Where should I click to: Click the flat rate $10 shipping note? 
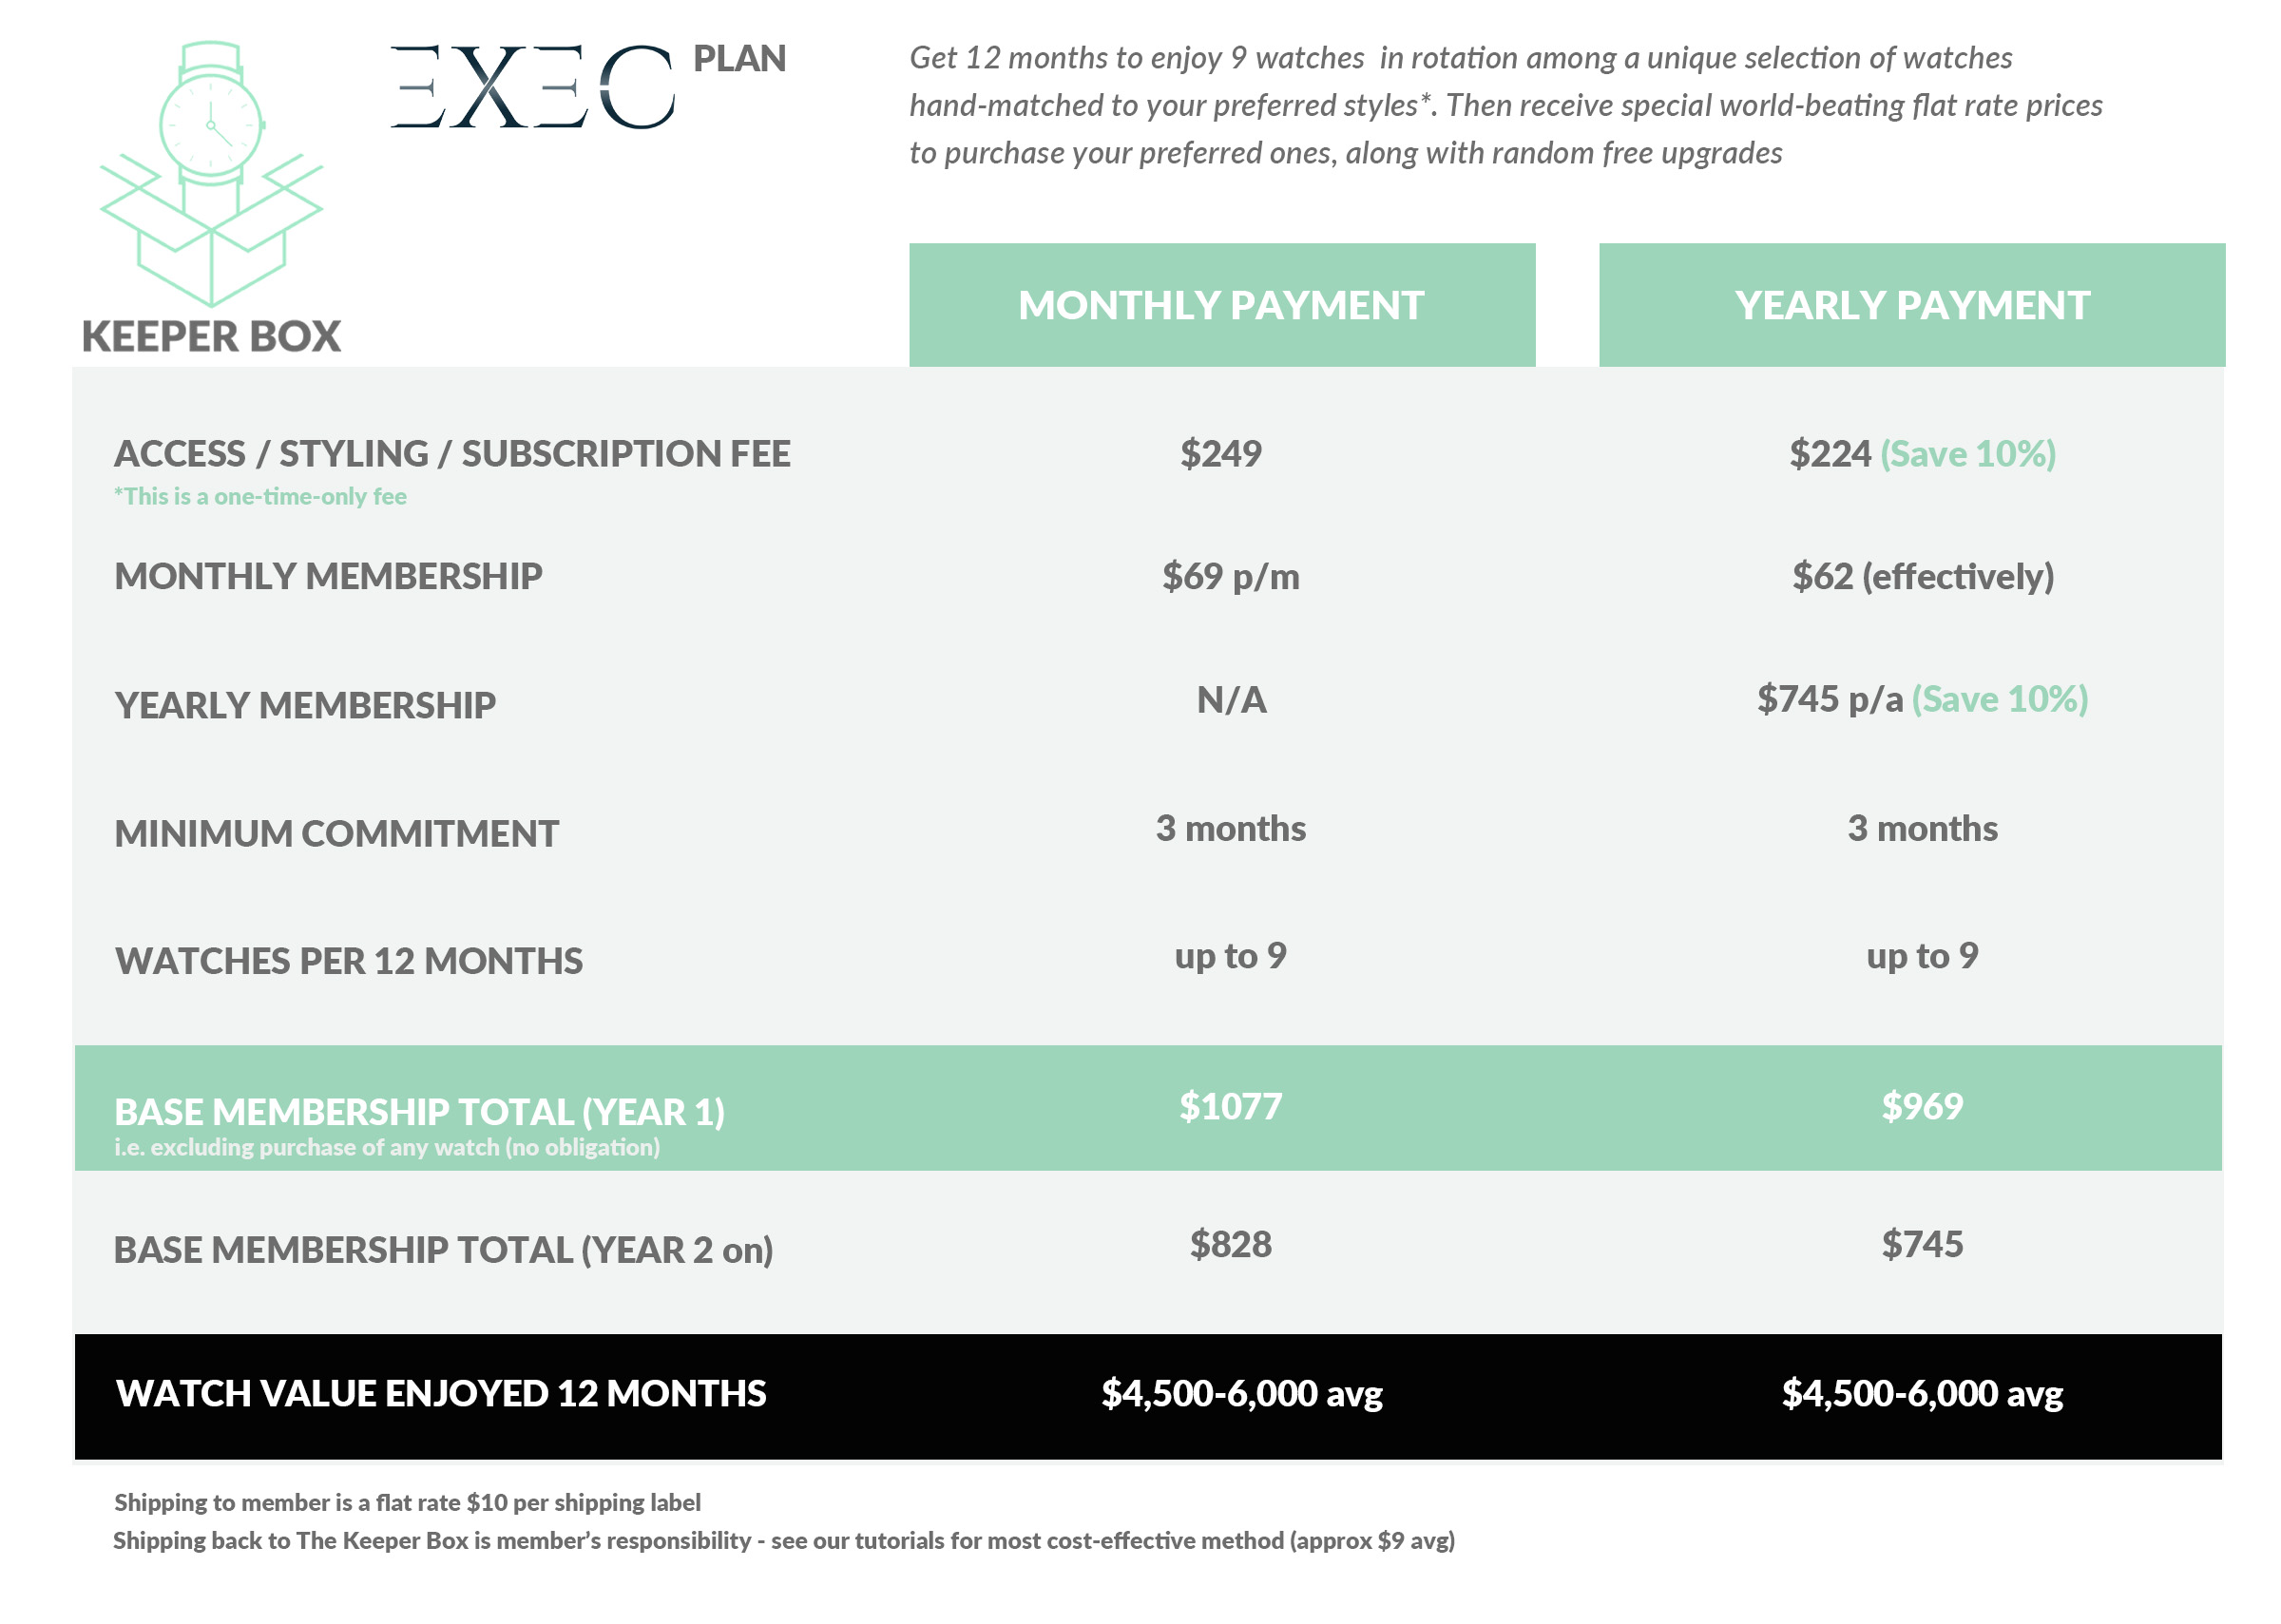coord(407,1502)
